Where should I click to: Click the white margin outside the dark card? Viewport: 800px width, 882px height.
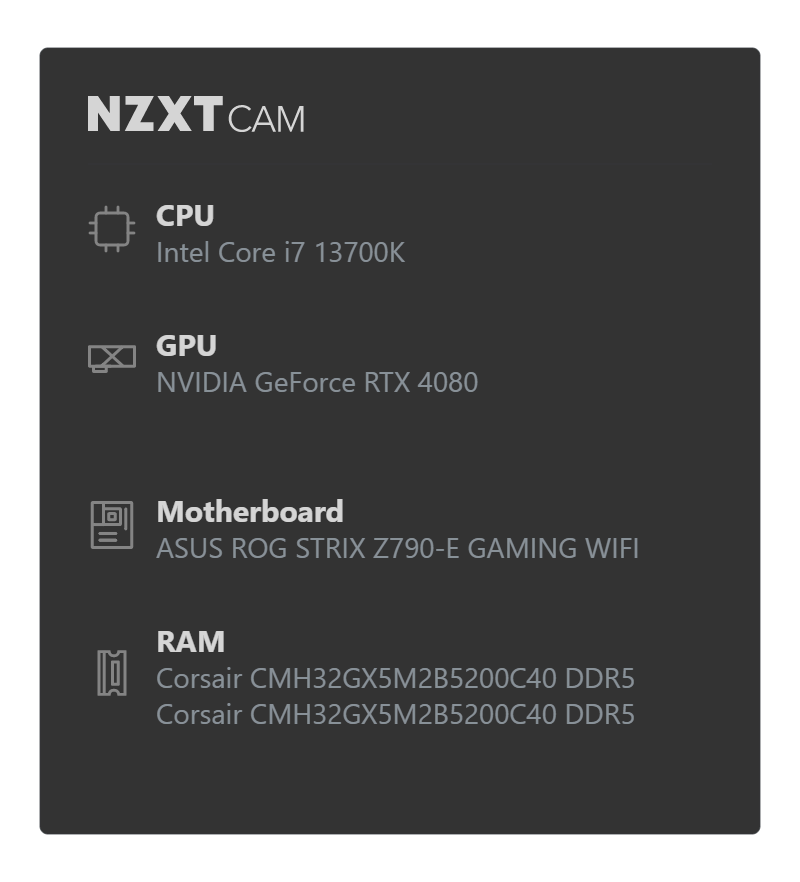click(399, 22)
